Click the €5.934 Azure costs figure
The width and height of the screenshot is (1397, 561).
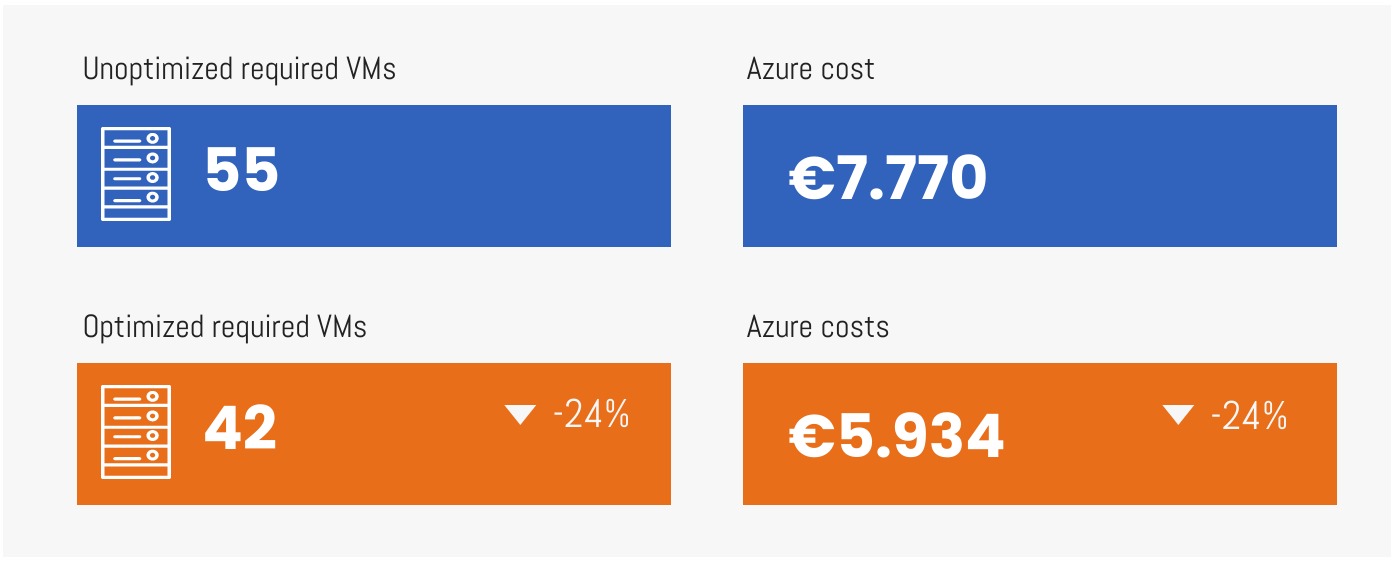pos(896,437)
